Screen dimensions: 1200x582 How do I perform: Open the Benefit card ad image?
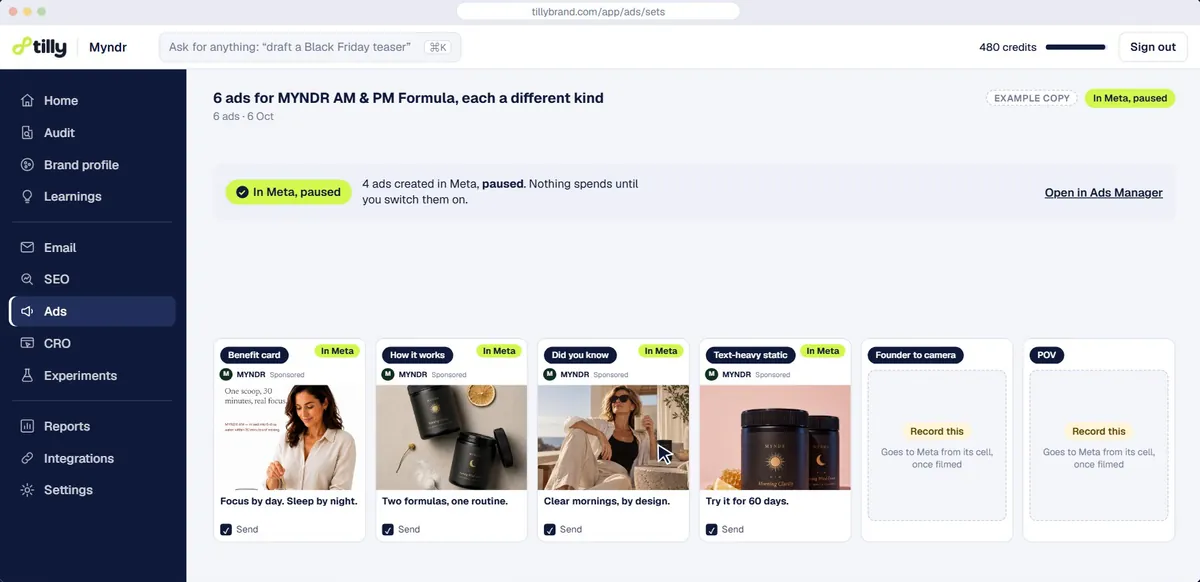click(x=290, y=438)
